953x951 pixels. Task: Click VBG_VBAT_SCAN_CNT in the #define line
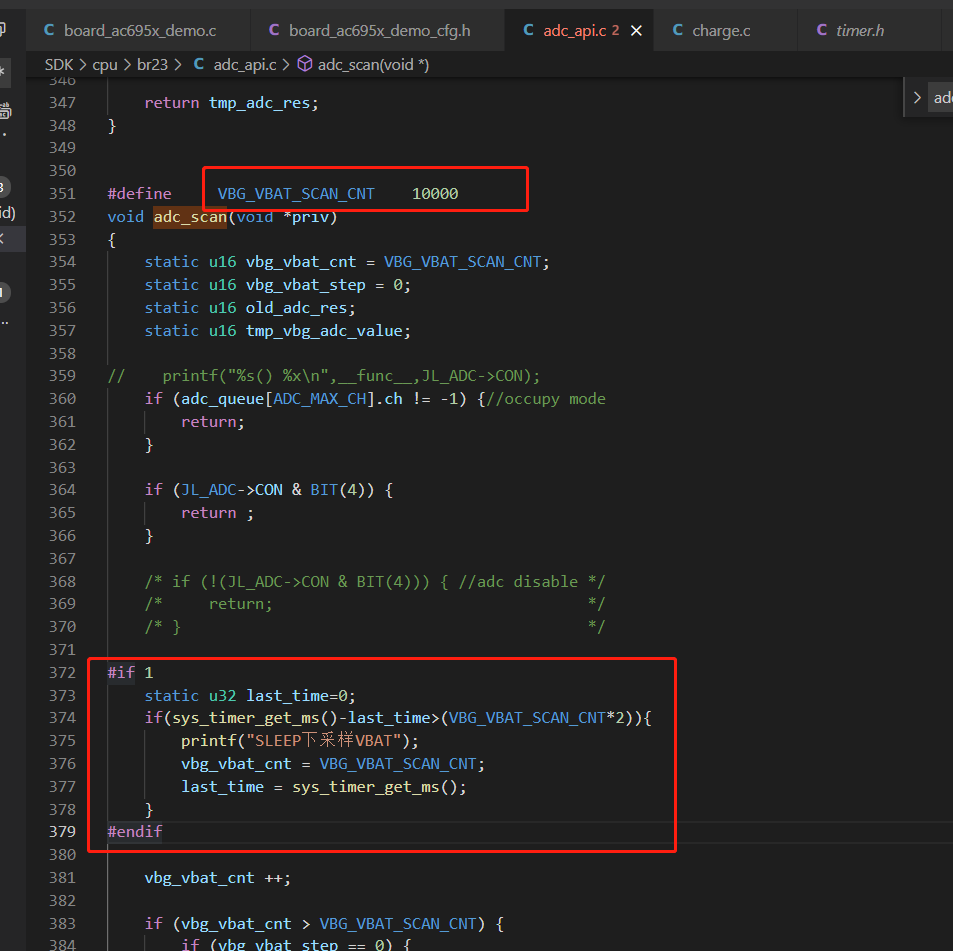(x=296, y=194)
